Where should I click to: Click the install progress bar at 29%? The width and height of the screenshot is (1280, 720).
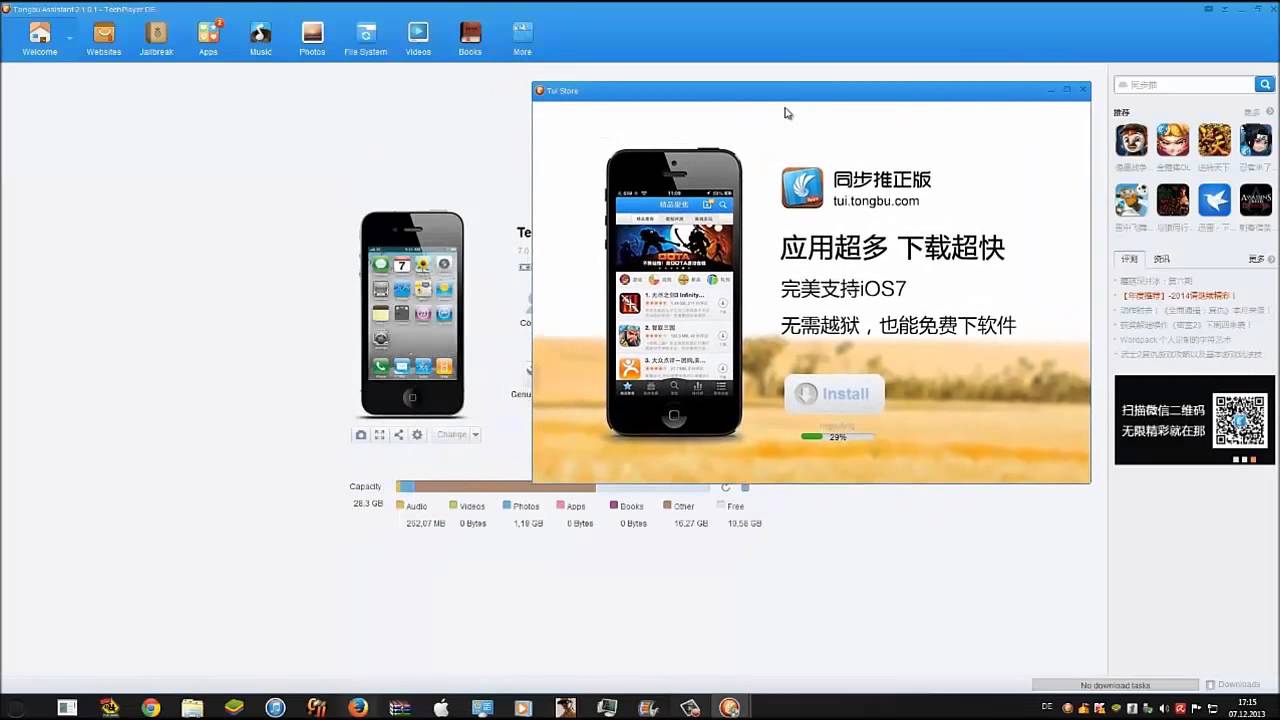pyautogui.click(x=836, y=436)
